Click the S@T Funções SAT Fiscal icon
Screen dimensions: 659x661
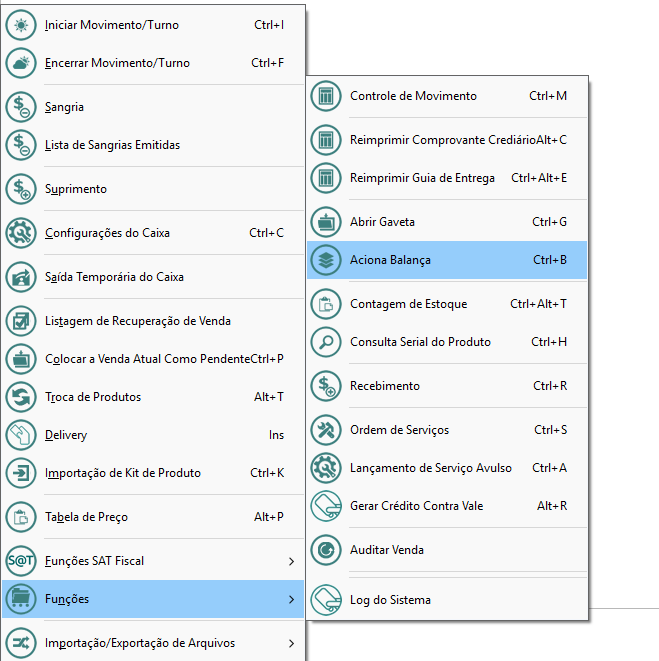coord(21,561)
